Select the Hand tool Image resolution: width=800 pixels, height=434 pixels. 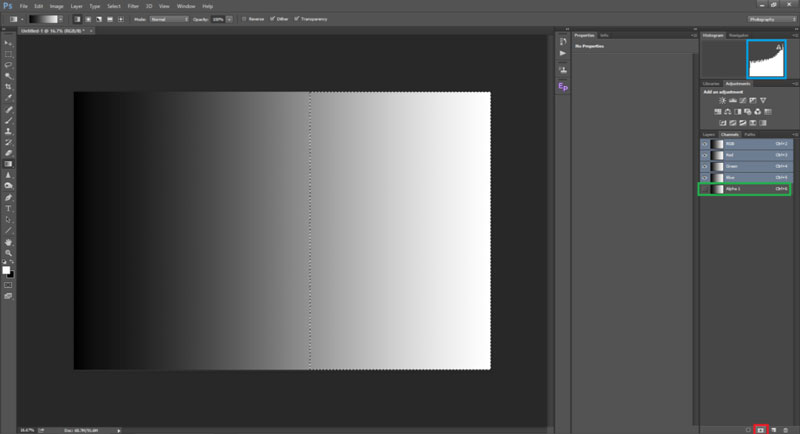9,241
